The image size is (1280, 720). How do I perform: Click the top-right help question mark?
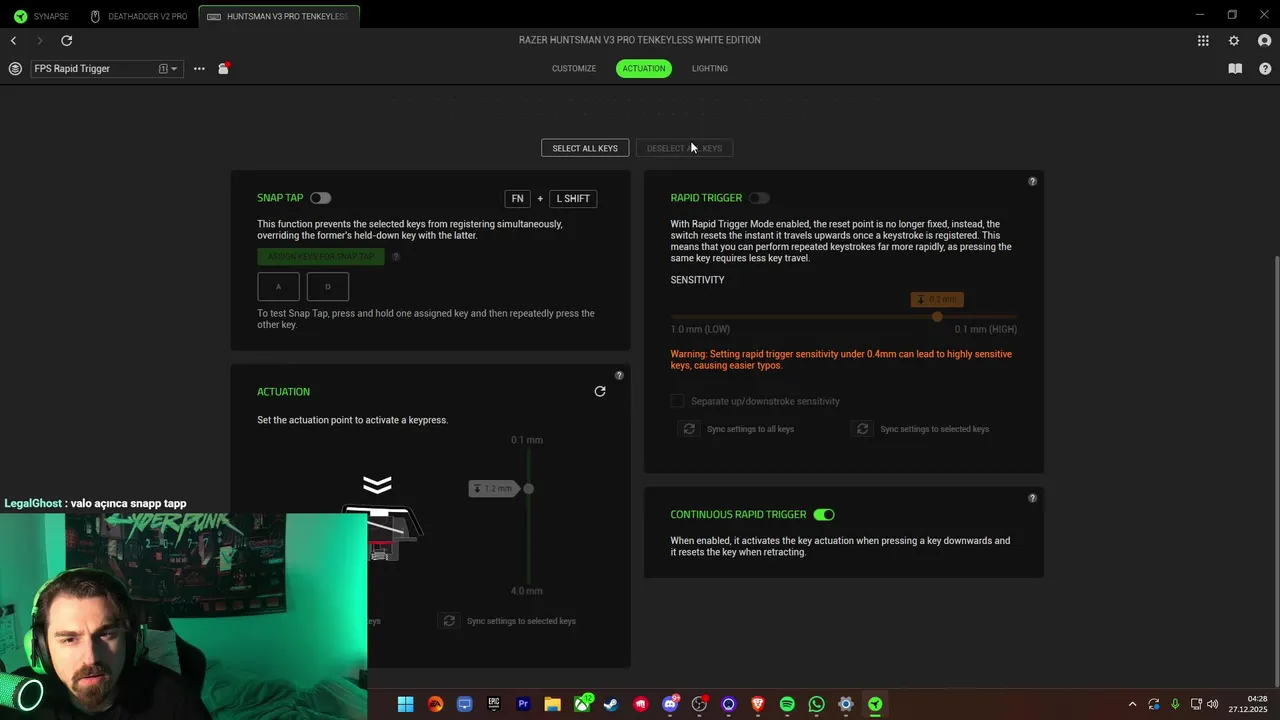point(1265,69)
